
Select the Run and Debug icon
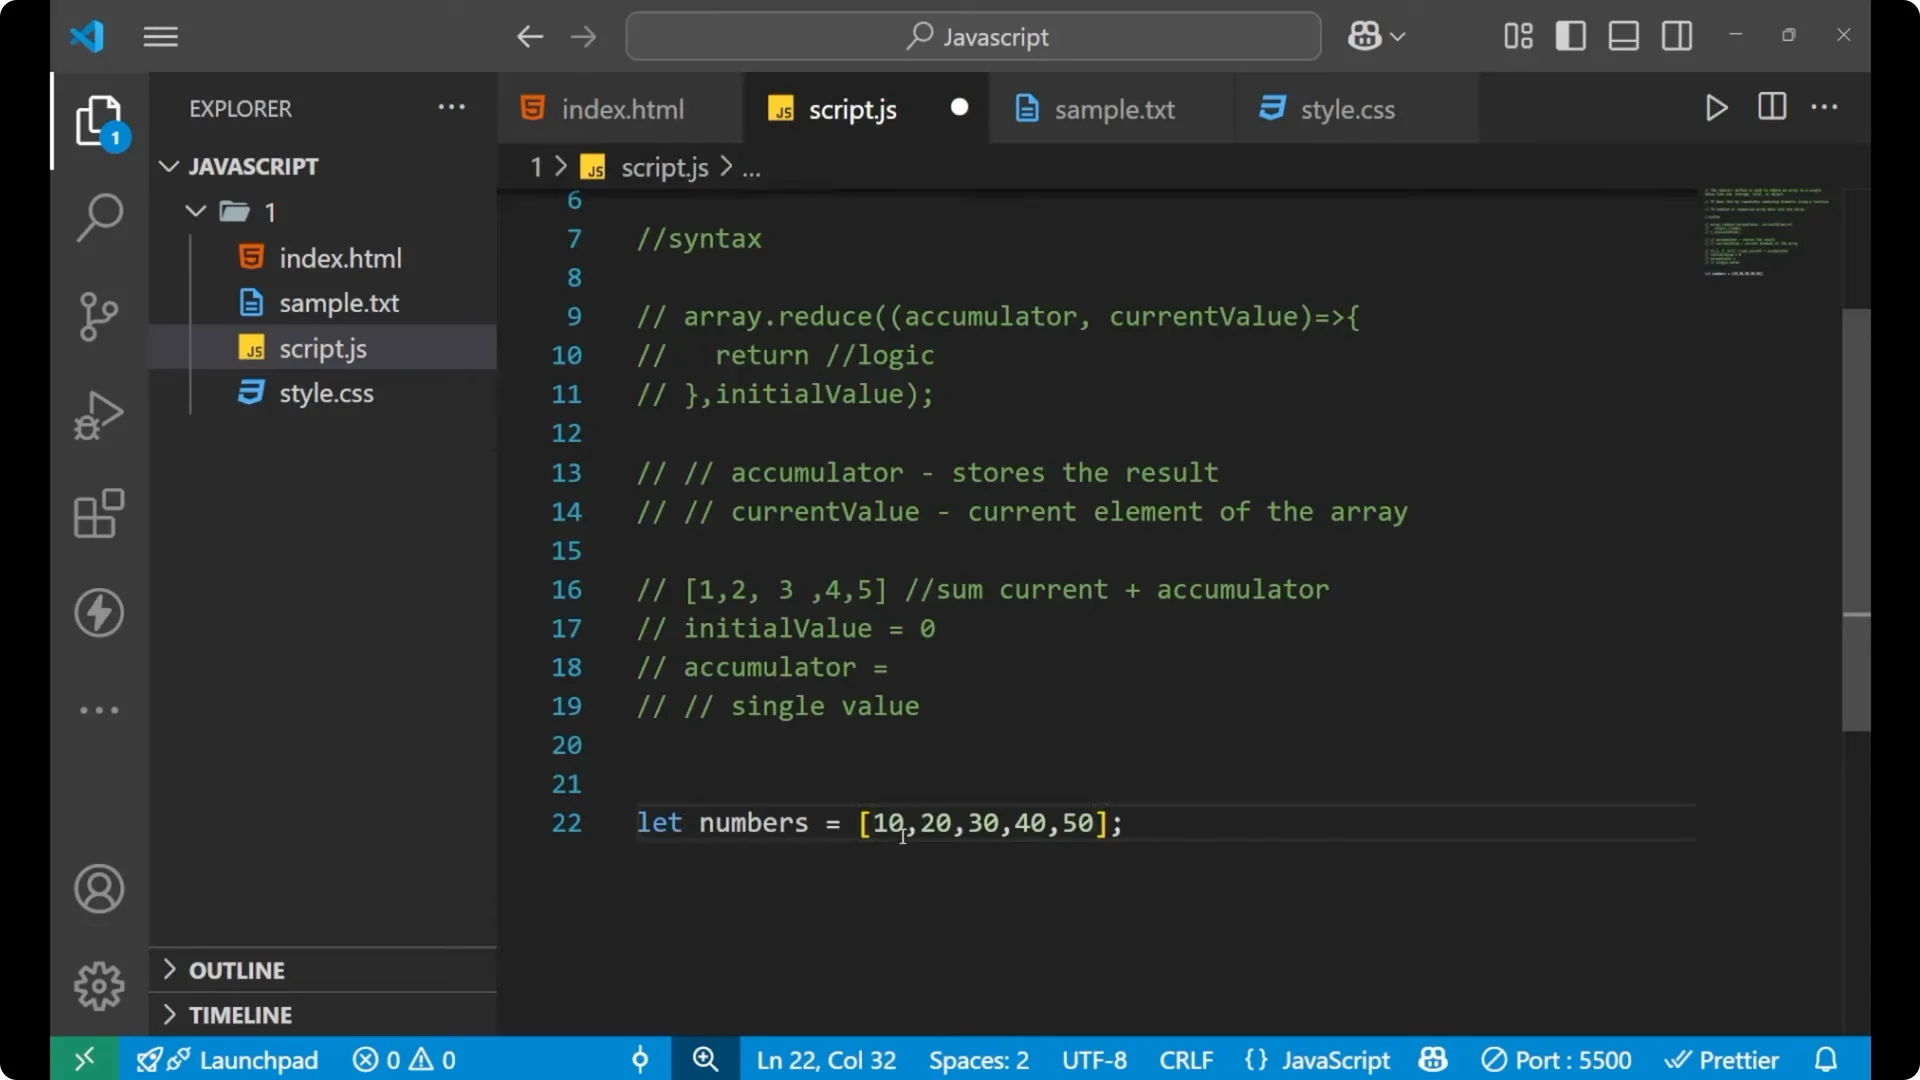pyautogui.click(x=99, y=415)
